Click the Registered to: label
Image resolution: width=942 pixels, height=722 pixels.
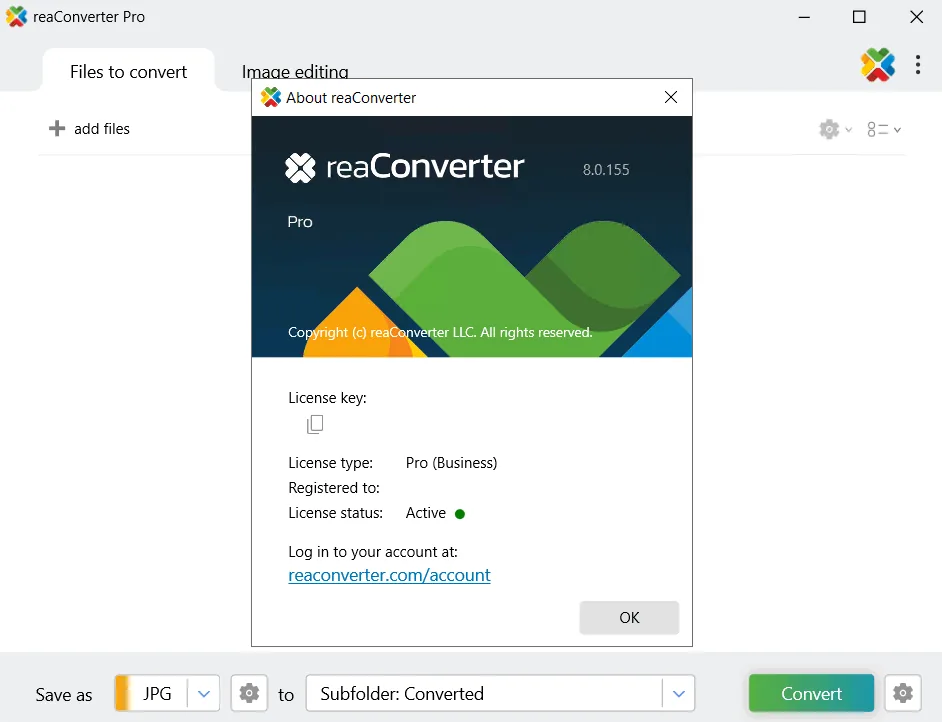(334, 488)
